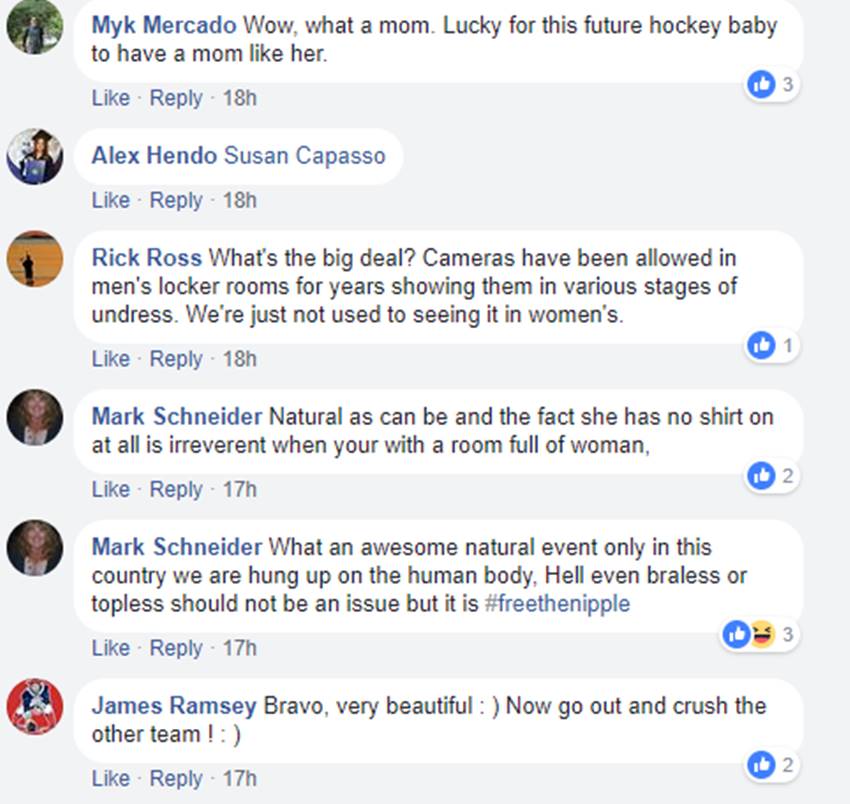Click James Ramsey's profile avatar

coord(35,707)
